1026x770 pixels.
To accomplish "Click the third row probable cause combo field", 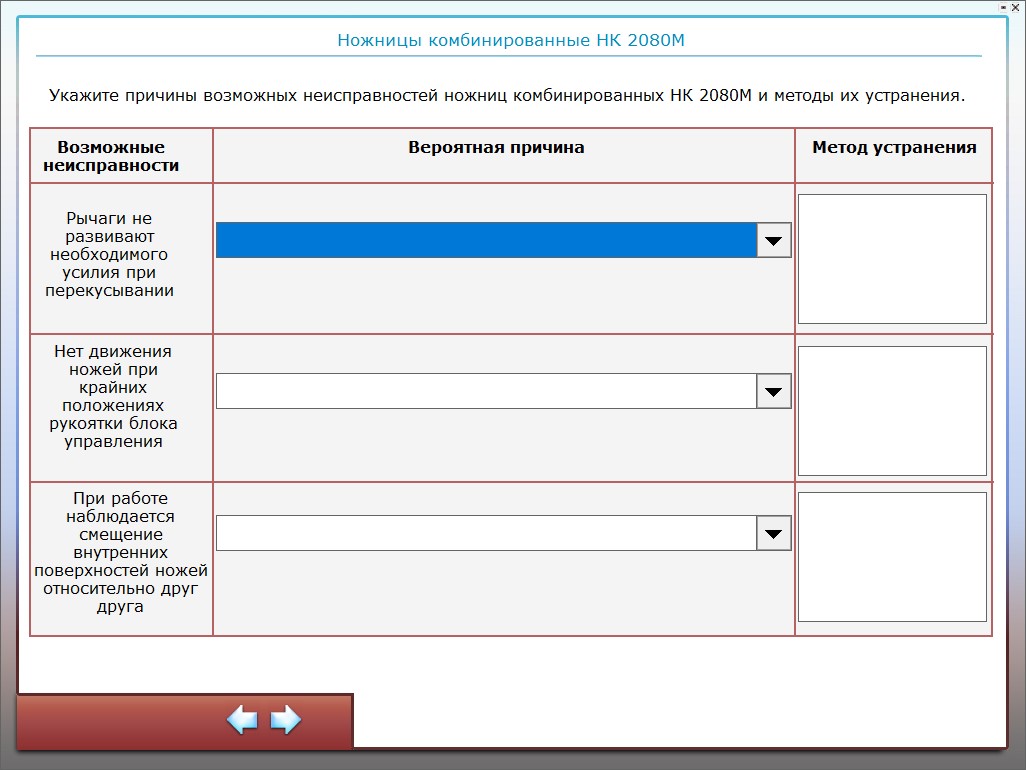I will tap(486, 533).
